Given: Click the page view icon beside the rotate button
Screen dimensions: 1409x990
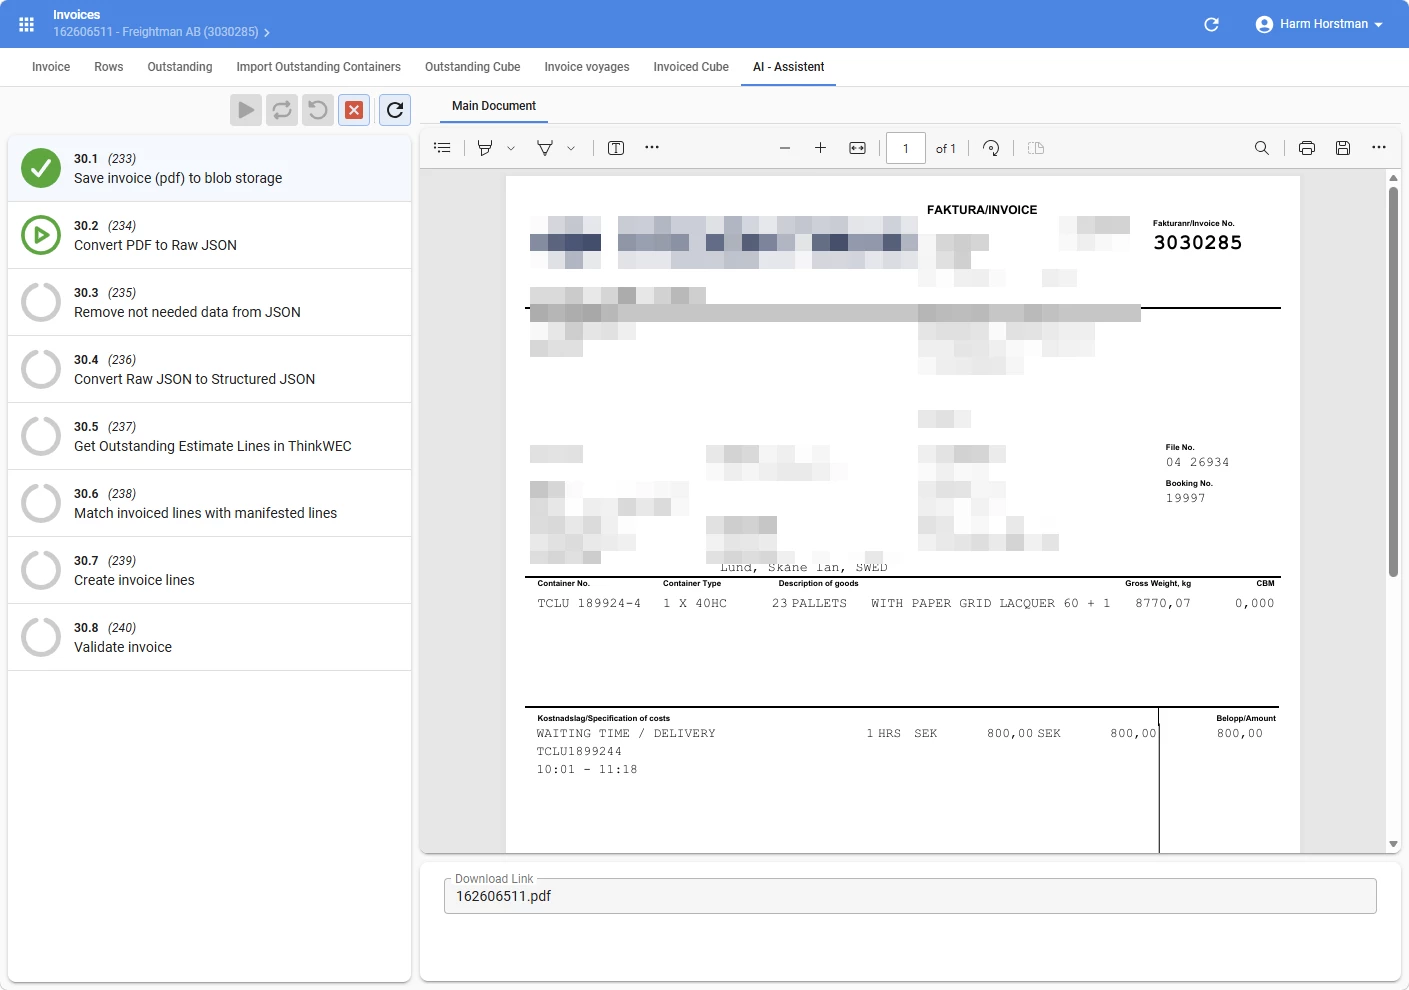Looking at the screenshot, I should pos(1036,148).
